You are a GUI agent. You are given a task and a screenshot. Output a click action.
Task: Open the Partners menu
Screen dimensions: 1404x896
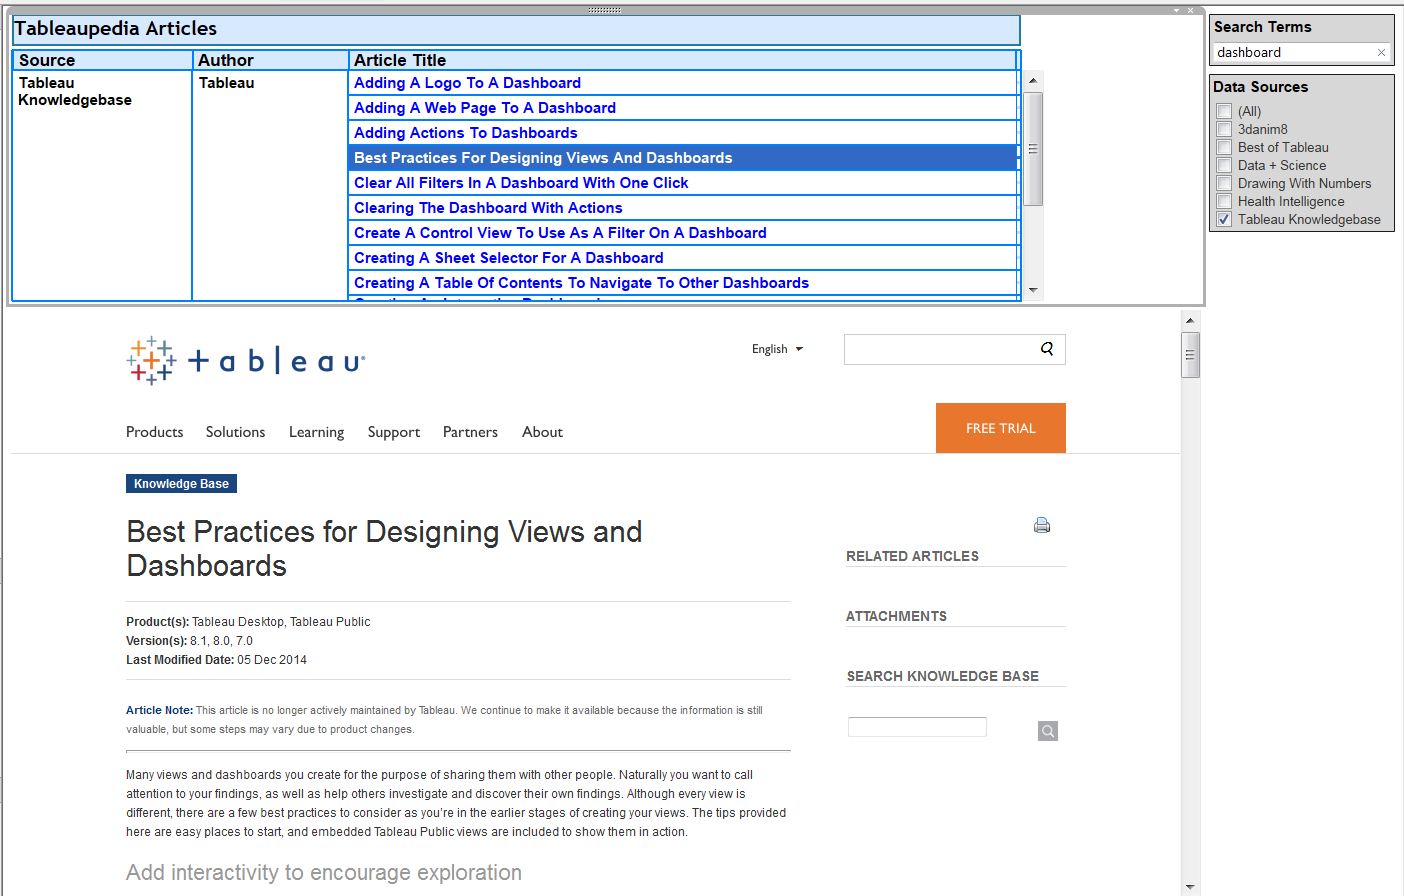click(470, 432)
